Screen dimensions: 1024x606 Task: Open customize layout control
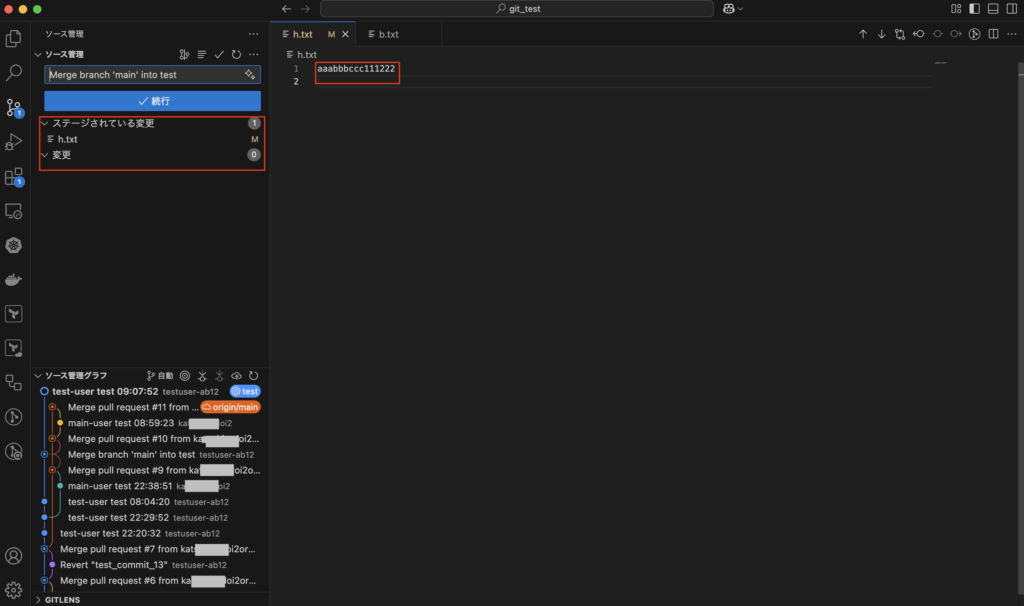(x=956, y=8)
